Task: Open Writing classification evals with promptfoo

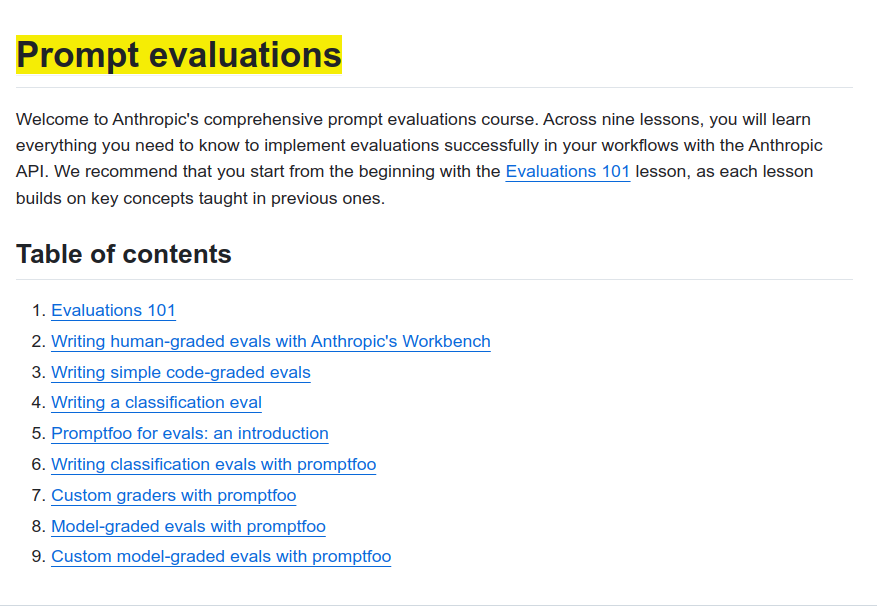Action: 213,465
